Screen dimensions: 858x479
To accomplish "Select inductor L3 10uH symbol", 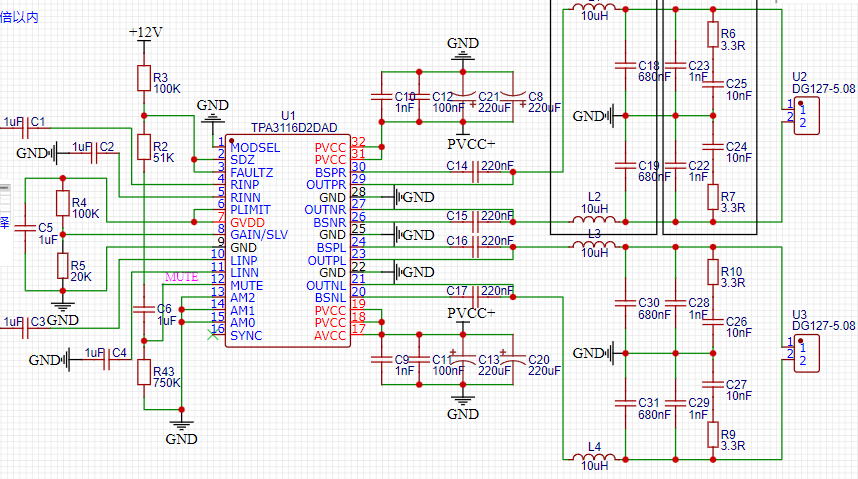I will pyautogui.click(x=594, y=245).
